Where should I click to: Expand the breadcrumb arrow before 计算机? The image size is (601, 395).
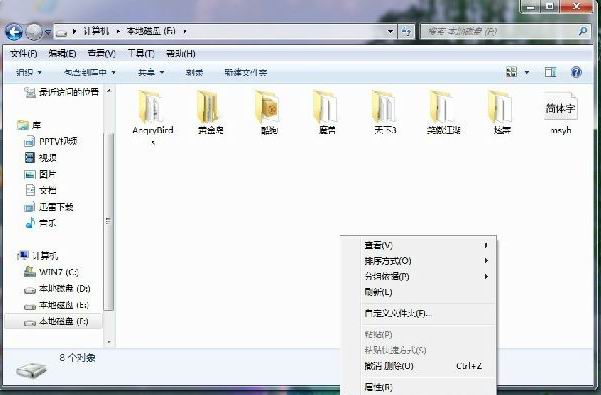[x=75, y=31]
